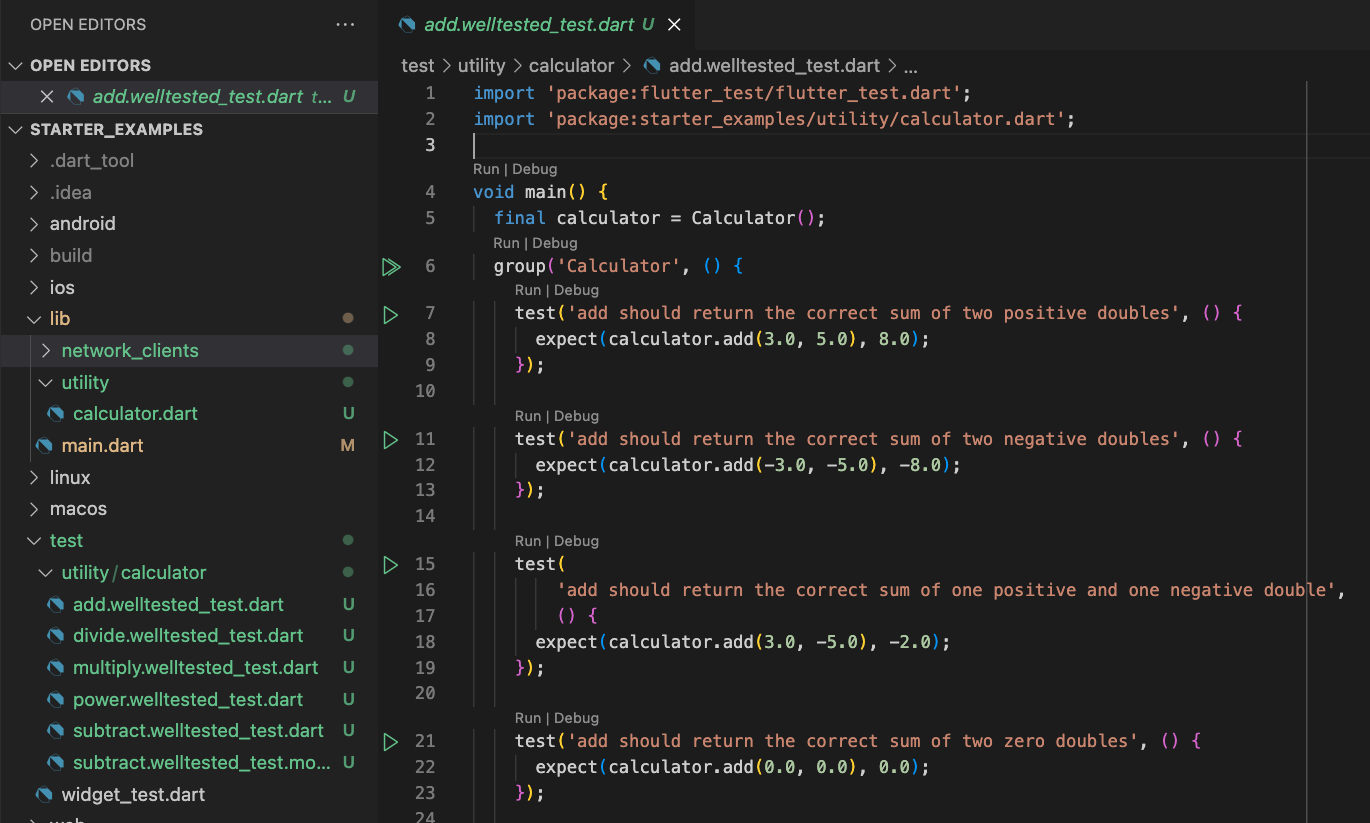Click Debug CodeLens above void main()
Screen dimensions: 1370x823
[535, 169]
